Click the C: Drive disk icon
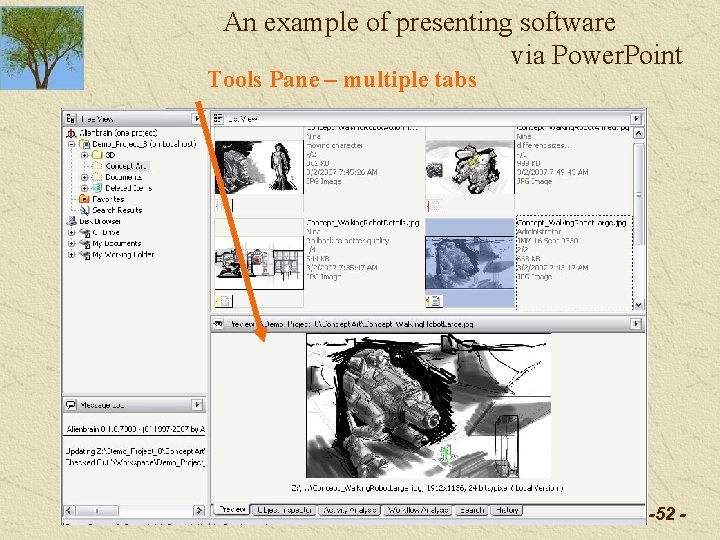The image size is (720, 540). click(x=84, y=232)
